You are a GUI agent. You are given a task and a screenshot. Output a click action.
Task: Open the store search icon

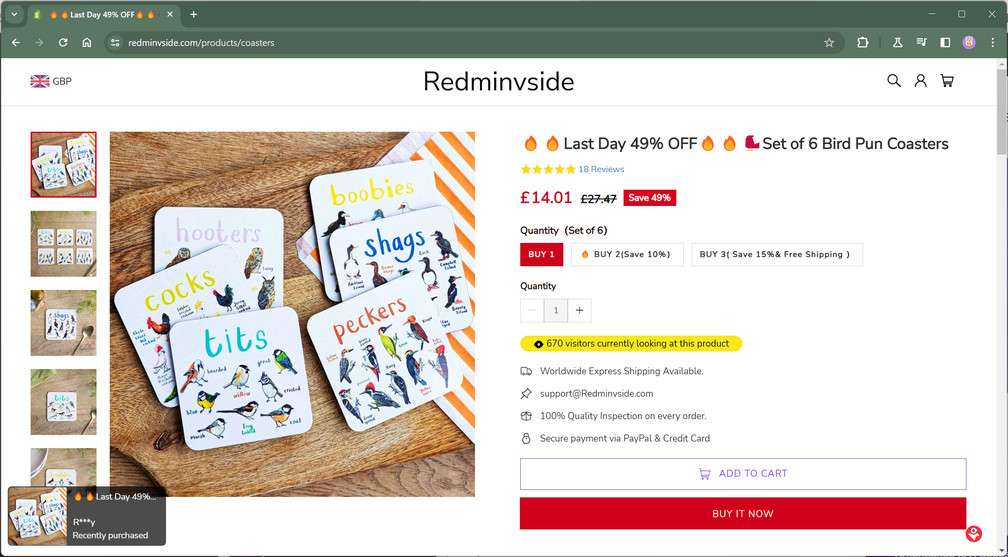click(894, 81)
